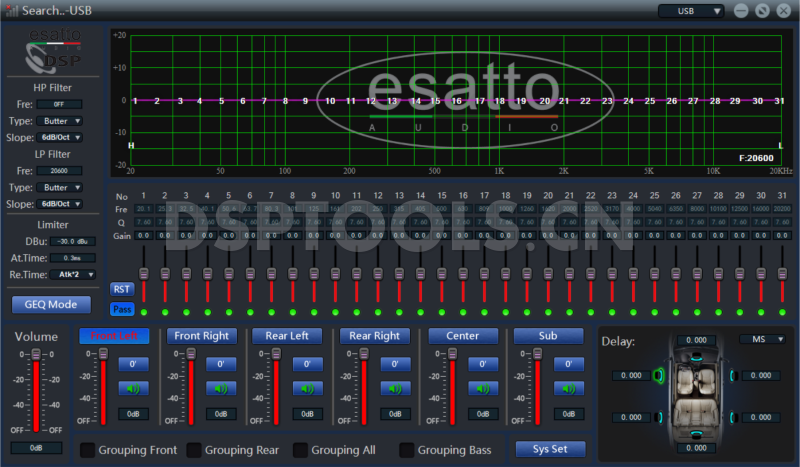This screenshot has width=800, height=467.
Task: Flip Rear Left phase 0° button
Action: 307,364
